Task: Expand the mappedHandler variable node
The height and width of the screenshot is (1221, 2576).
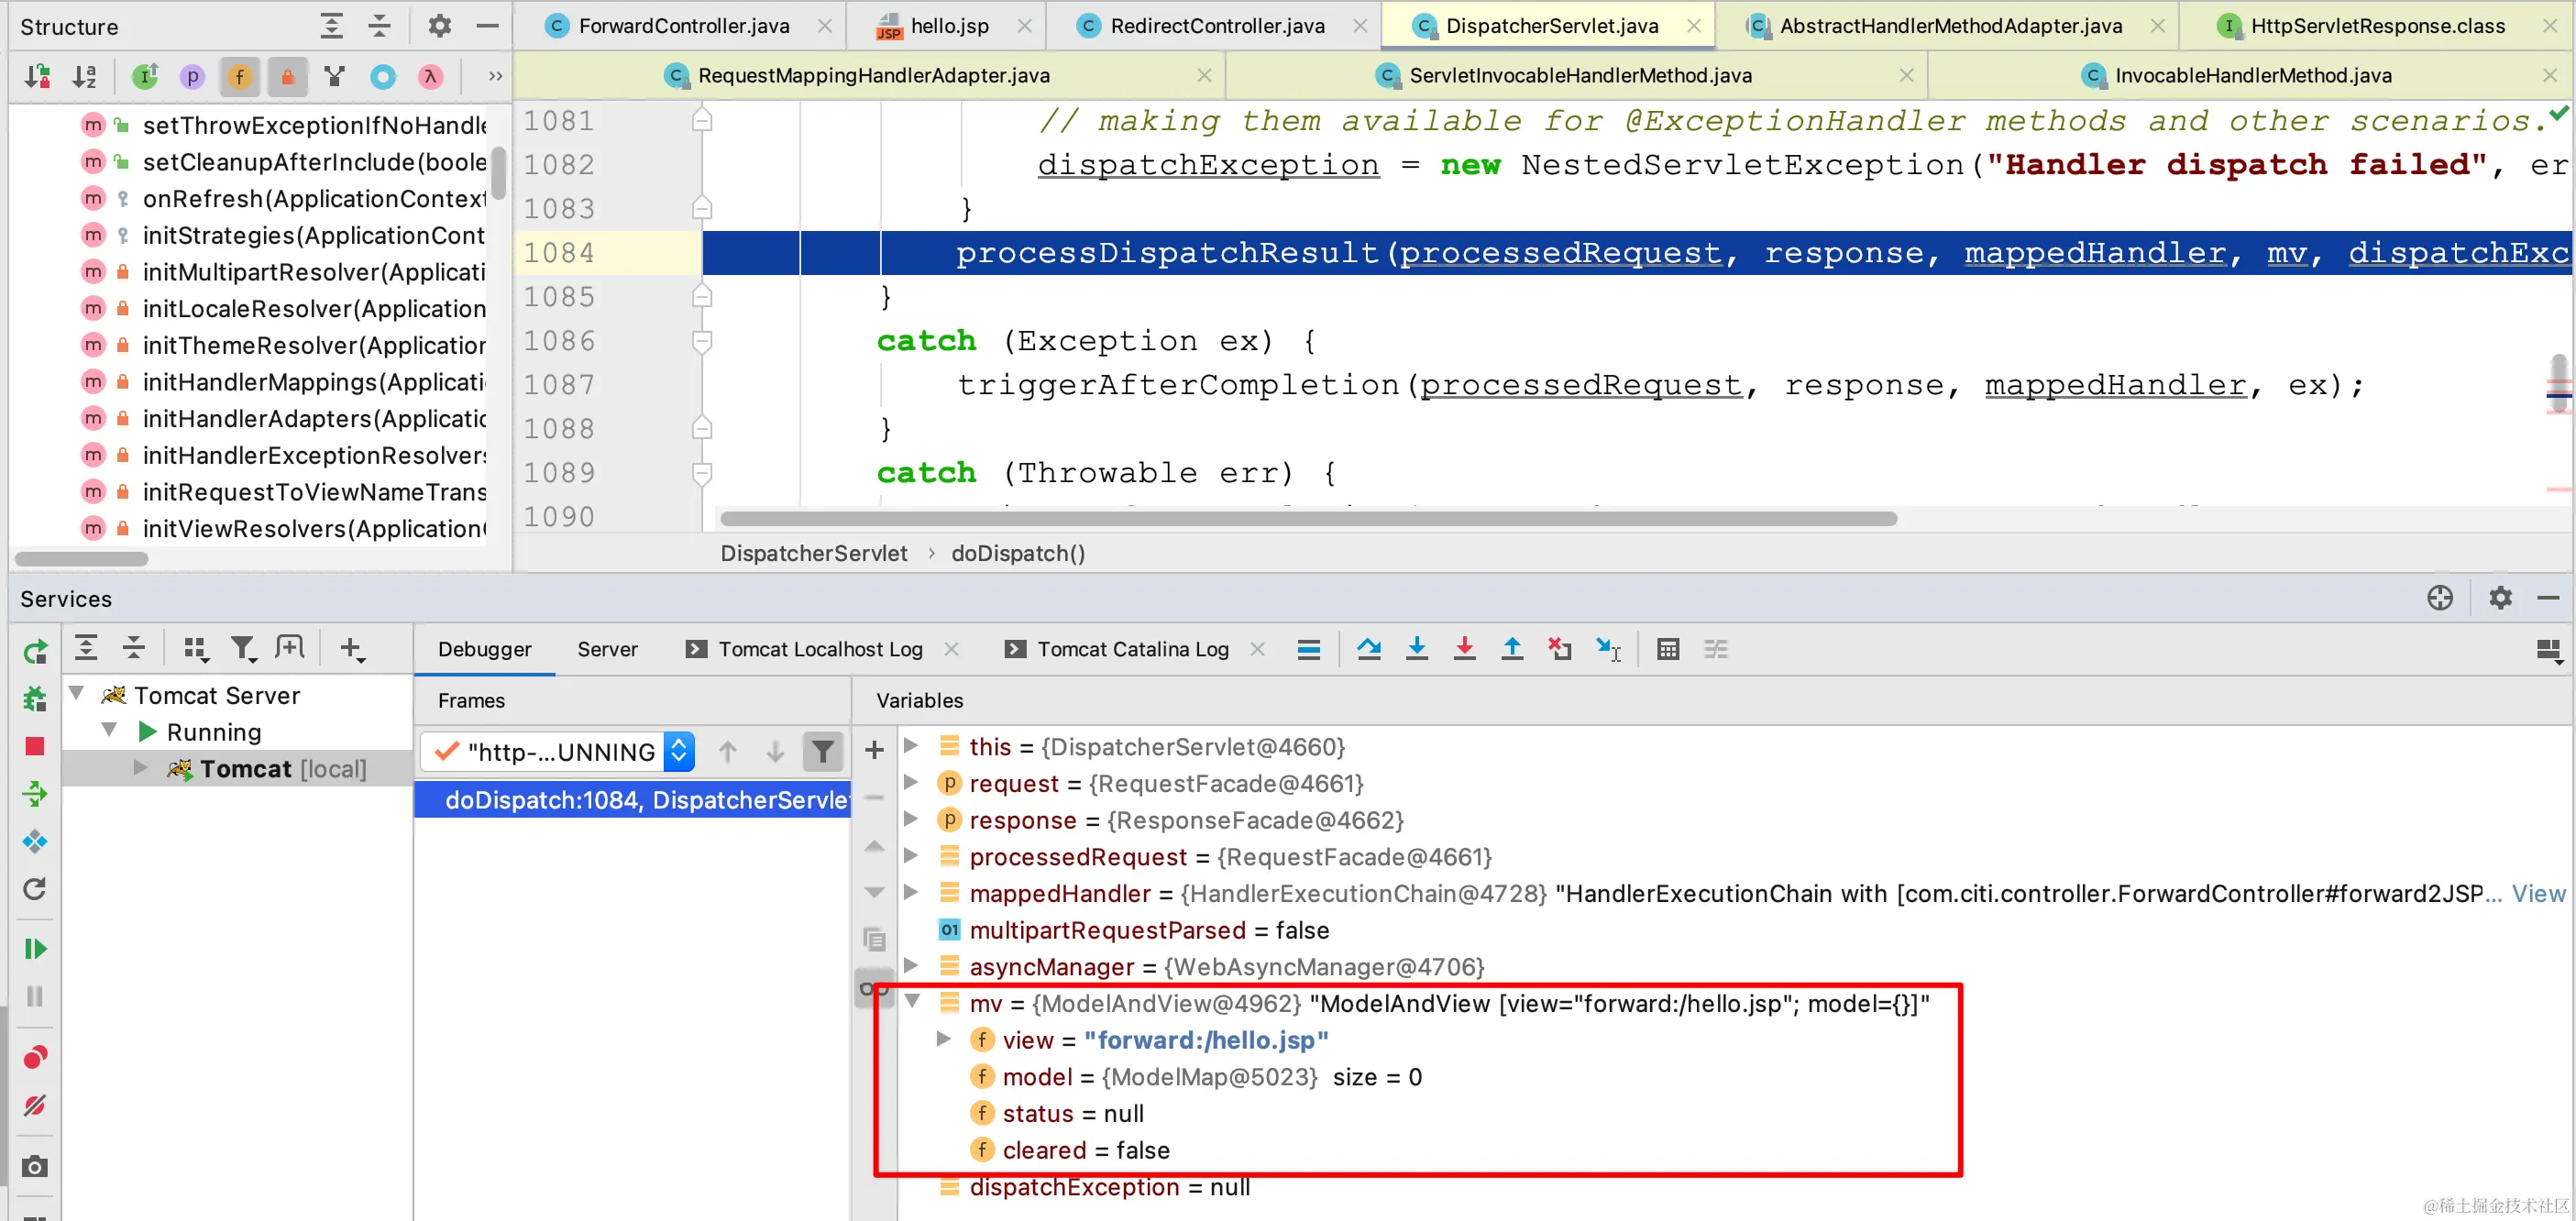Action: pyautogui.click(x=911, y=892)
